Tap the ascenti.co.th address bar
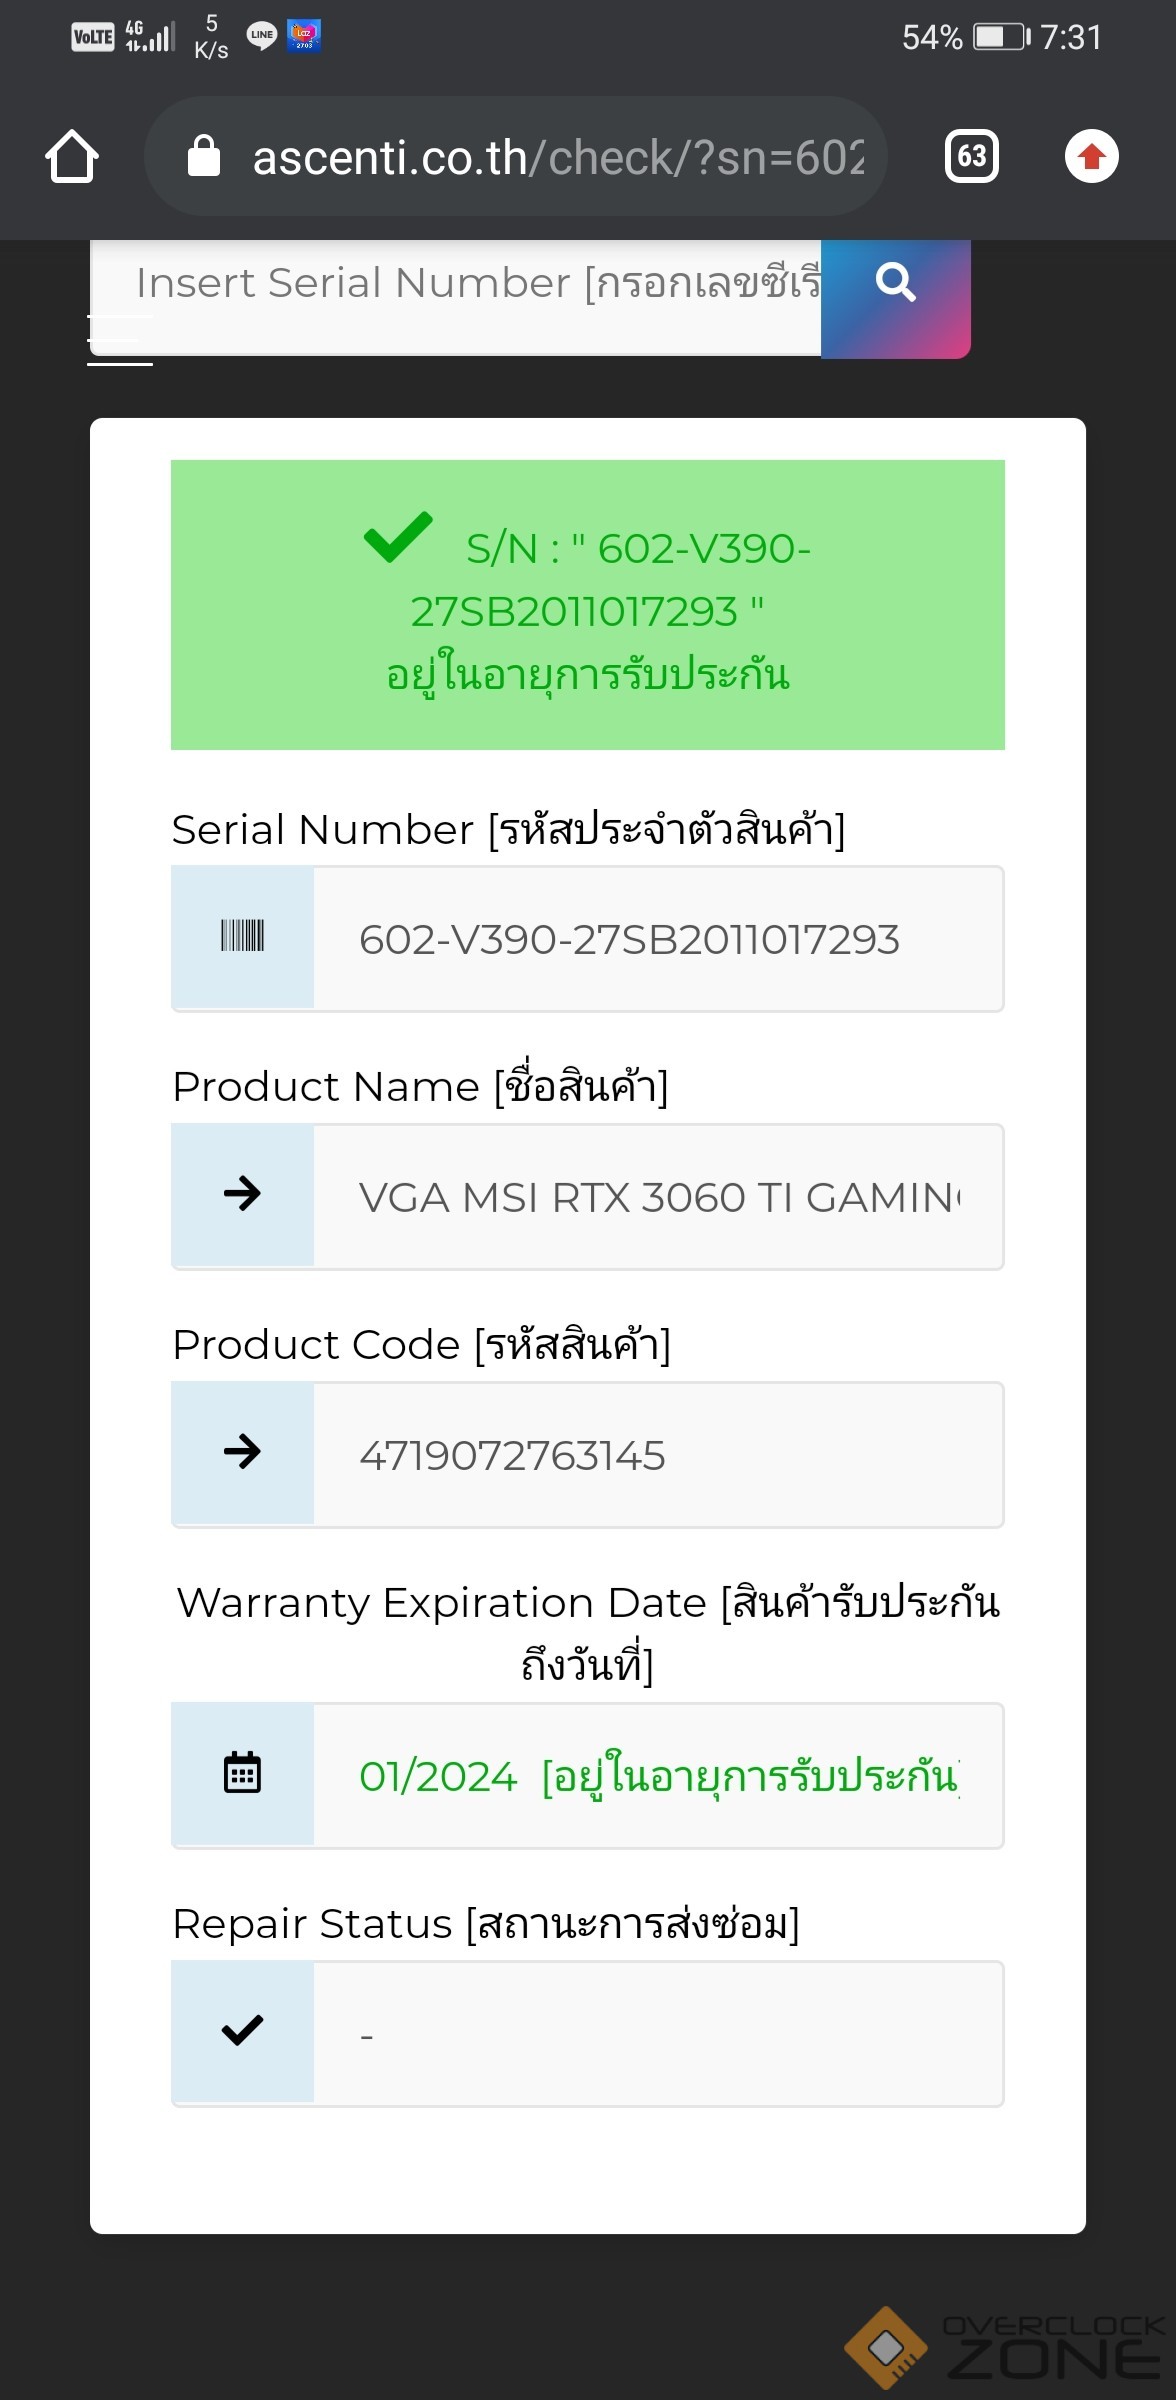Image resolution: width=1176 pixels, height=2400 pixels. (556, 157)
